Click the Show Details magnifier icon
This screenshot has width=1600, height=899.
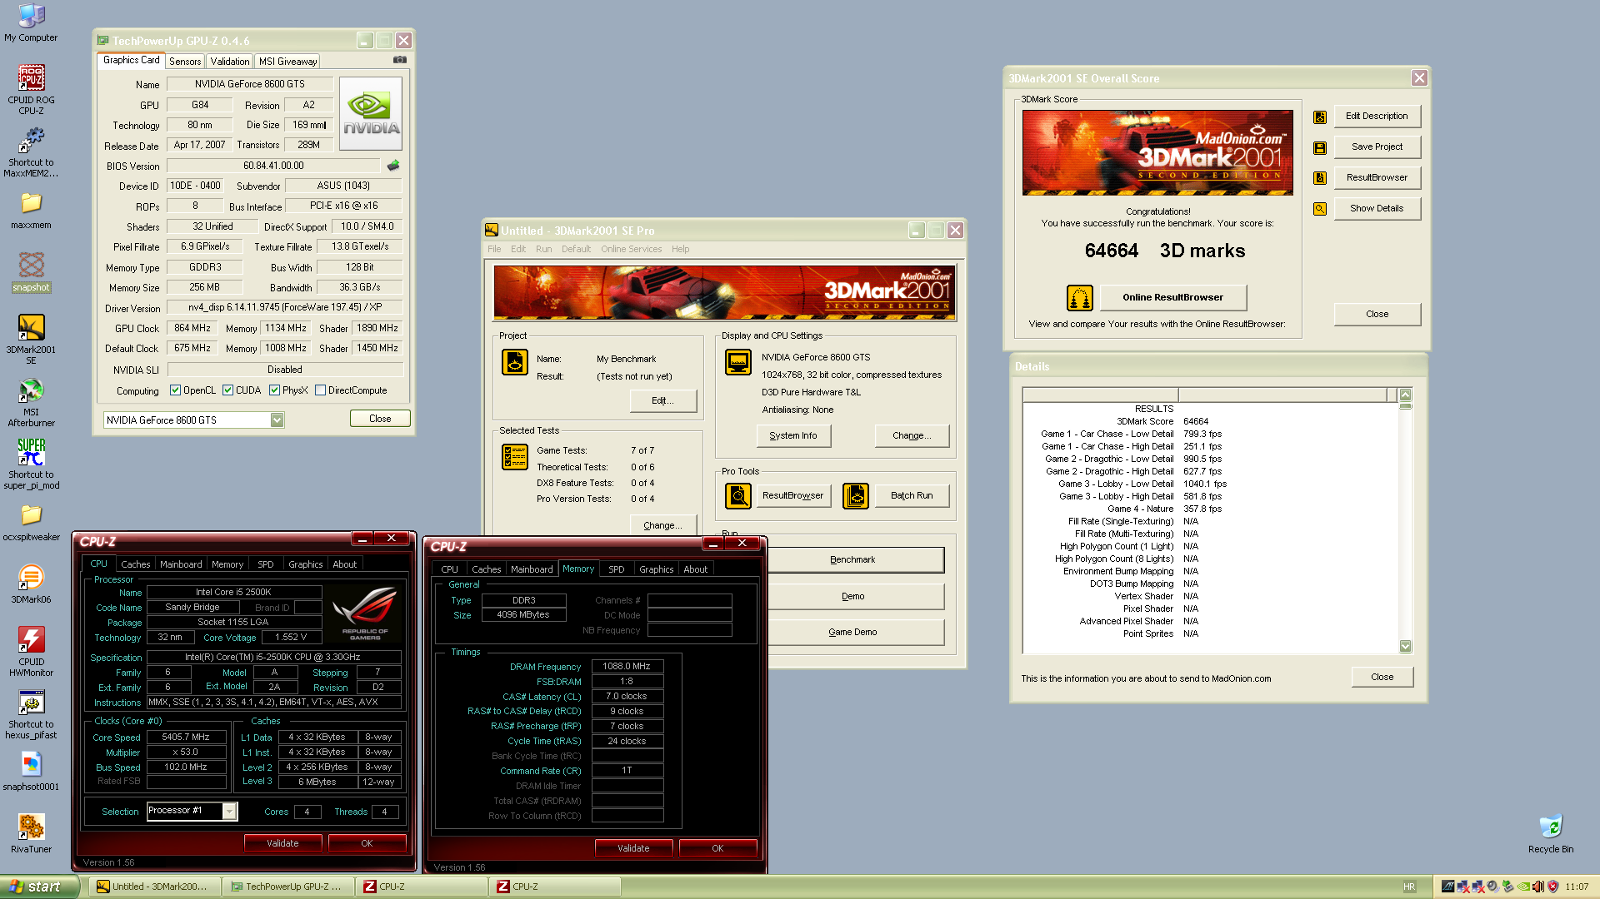(1320, 209)
